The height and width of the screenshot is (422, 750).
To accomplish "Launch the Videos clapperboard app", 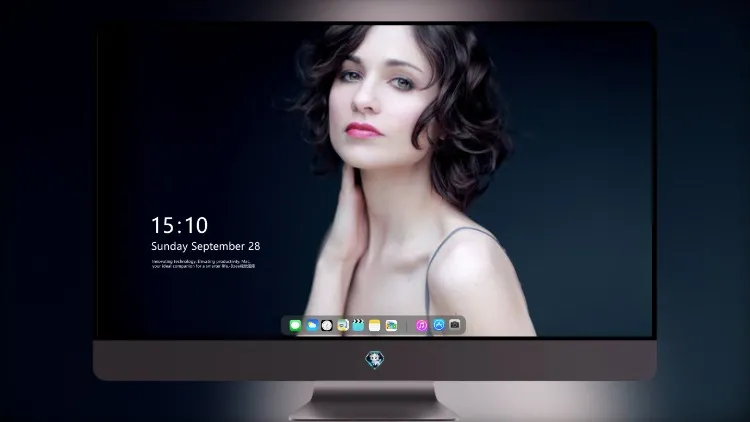I will coord(358,325).
